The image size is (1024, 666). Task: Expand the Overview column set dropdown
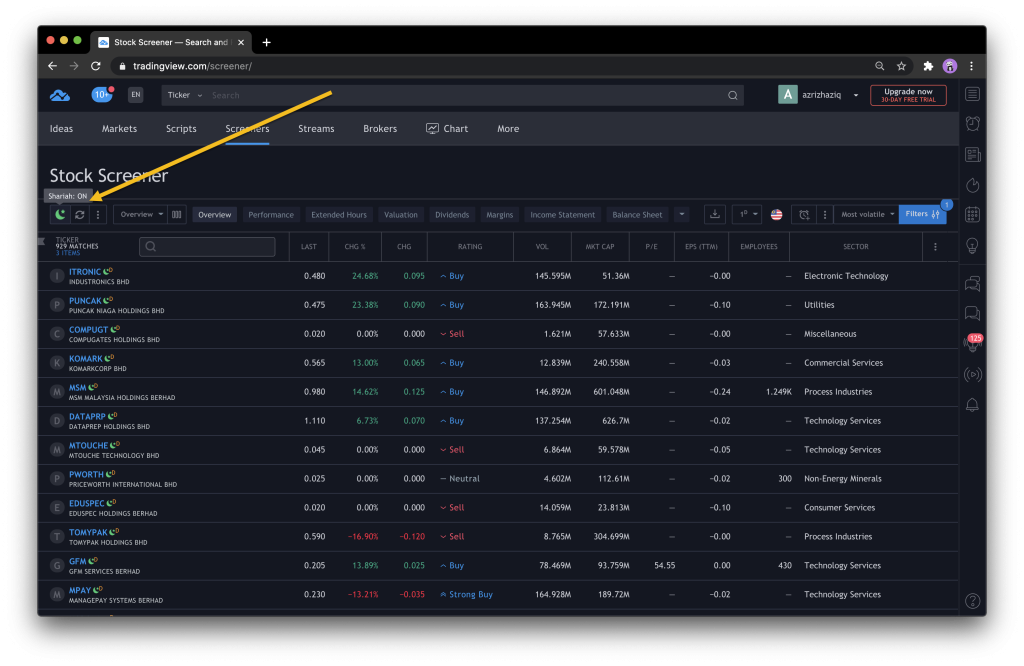click(x=139, y=214)
